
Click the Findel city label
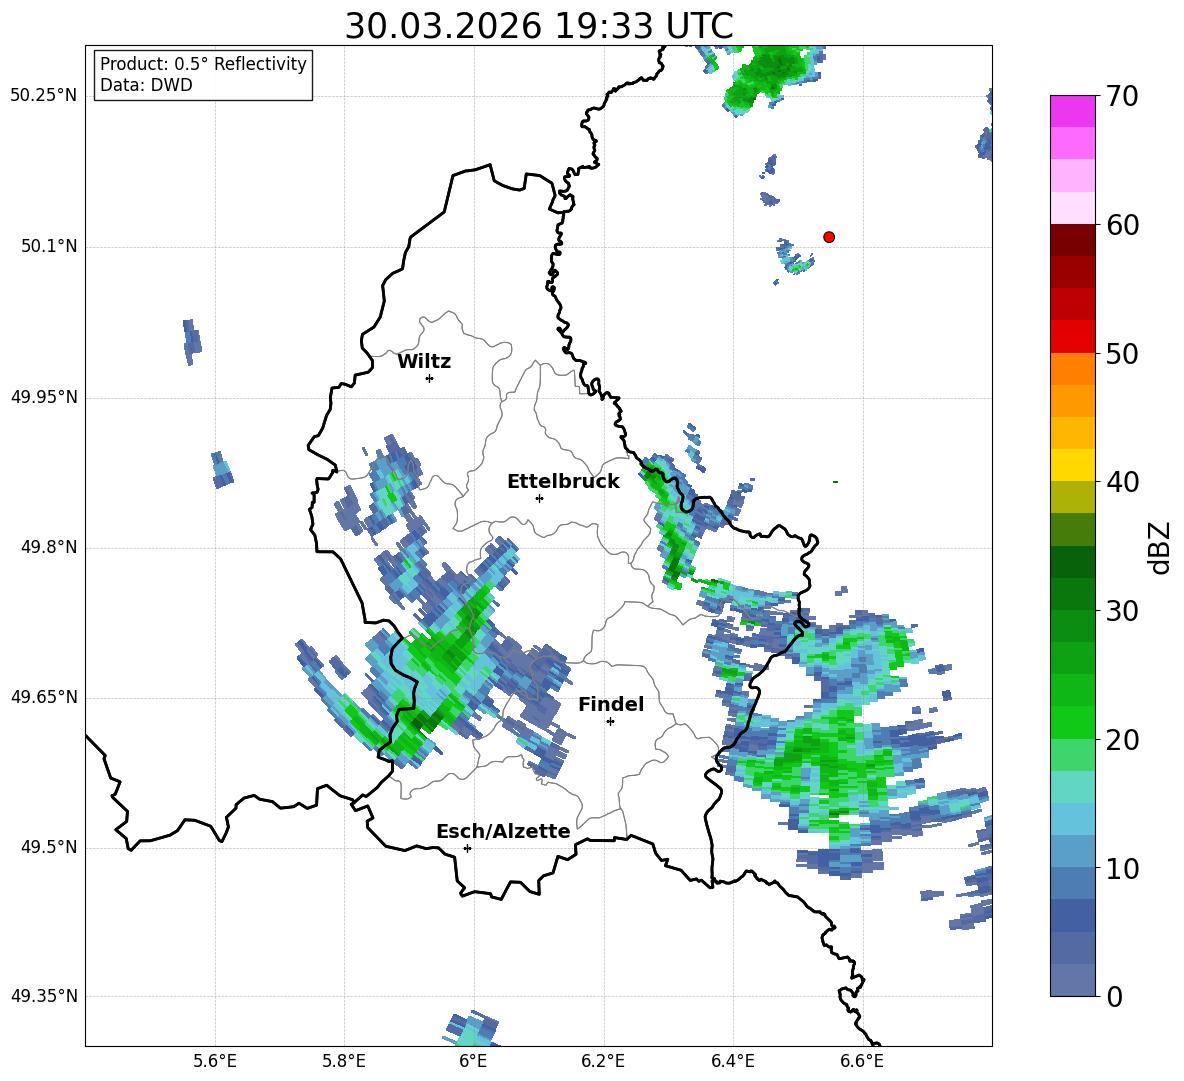pyautogui.click(x=611, y=705)
